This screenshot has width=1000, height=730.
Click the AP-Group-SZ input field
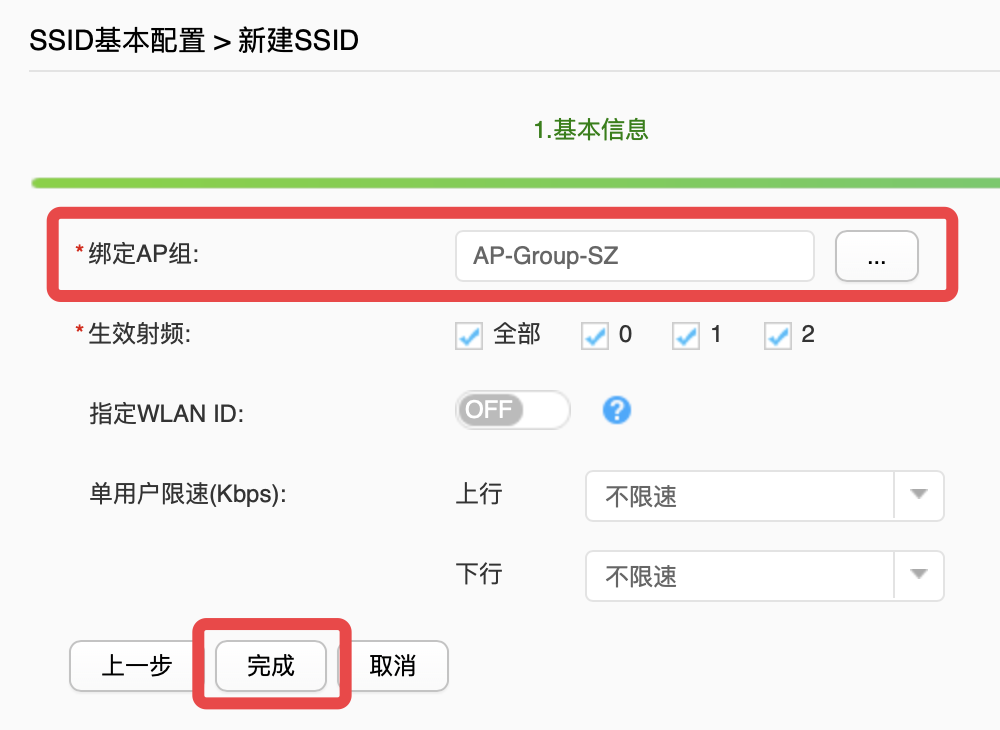634,256
